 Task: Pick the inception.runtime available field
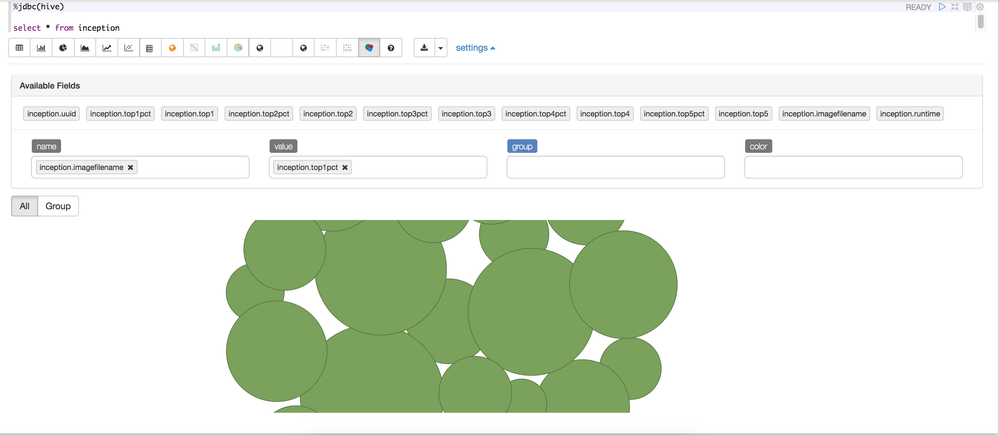[910, 114]
